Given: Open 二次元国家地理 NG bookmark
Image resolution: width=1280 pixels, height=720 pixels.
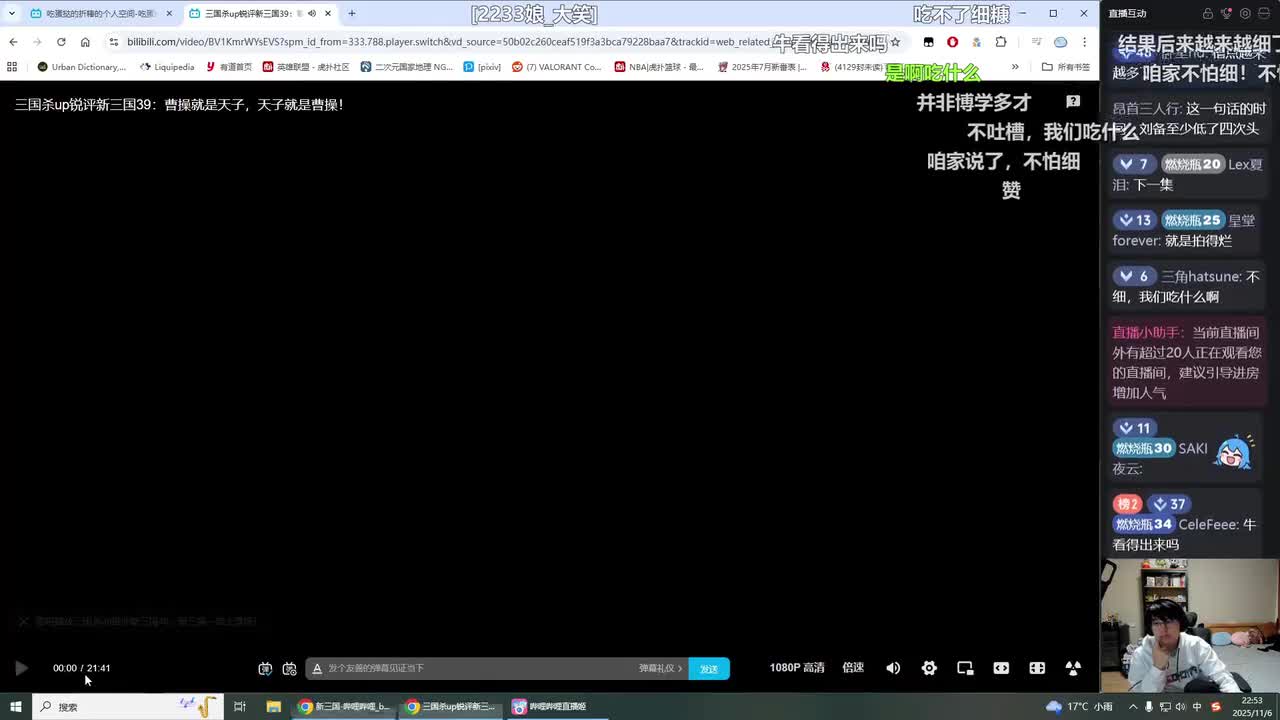Looking at the screenshot, I should pyautogui.click(x=407, y=67).
